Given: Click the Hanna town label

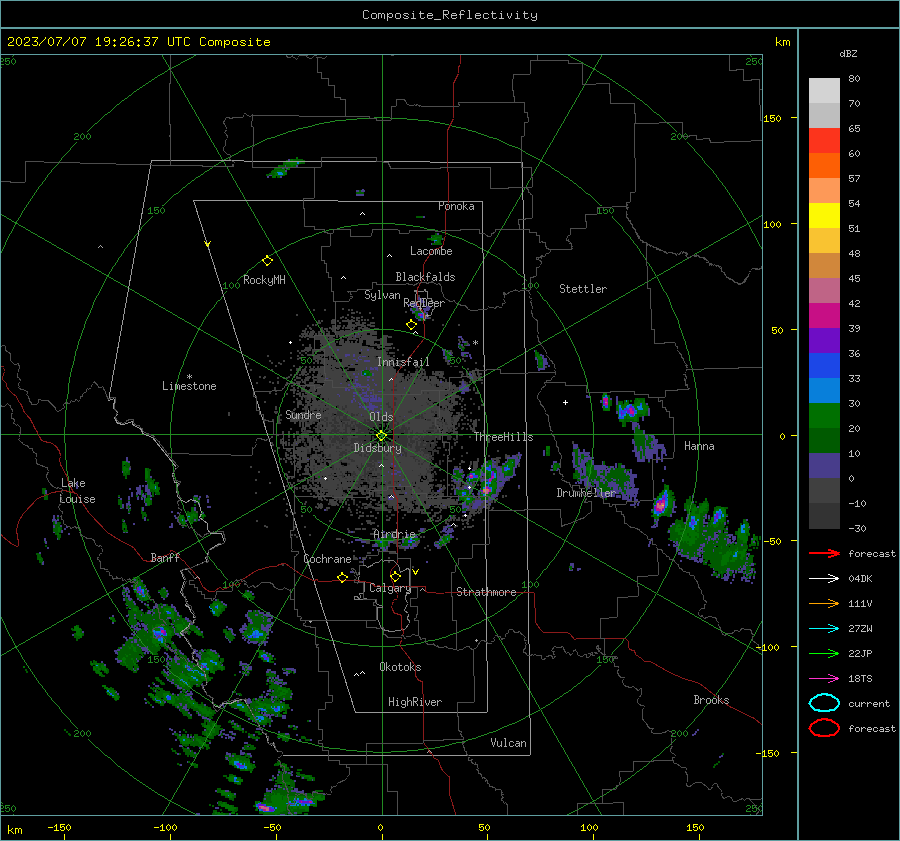Looking at the screenshot, I should (x=699, y=446).
